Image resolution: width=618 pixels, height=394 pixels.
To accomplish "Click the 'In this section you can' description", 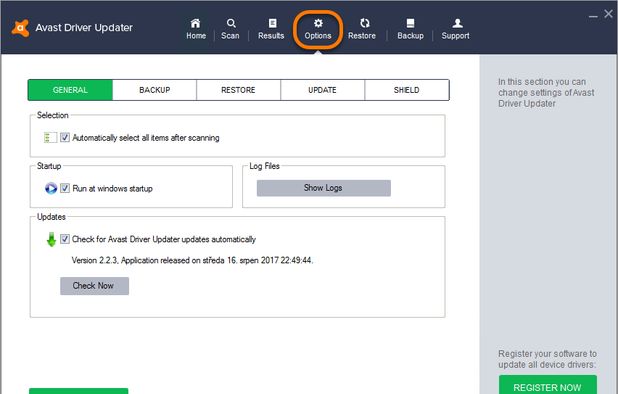I will click(546, 93).
